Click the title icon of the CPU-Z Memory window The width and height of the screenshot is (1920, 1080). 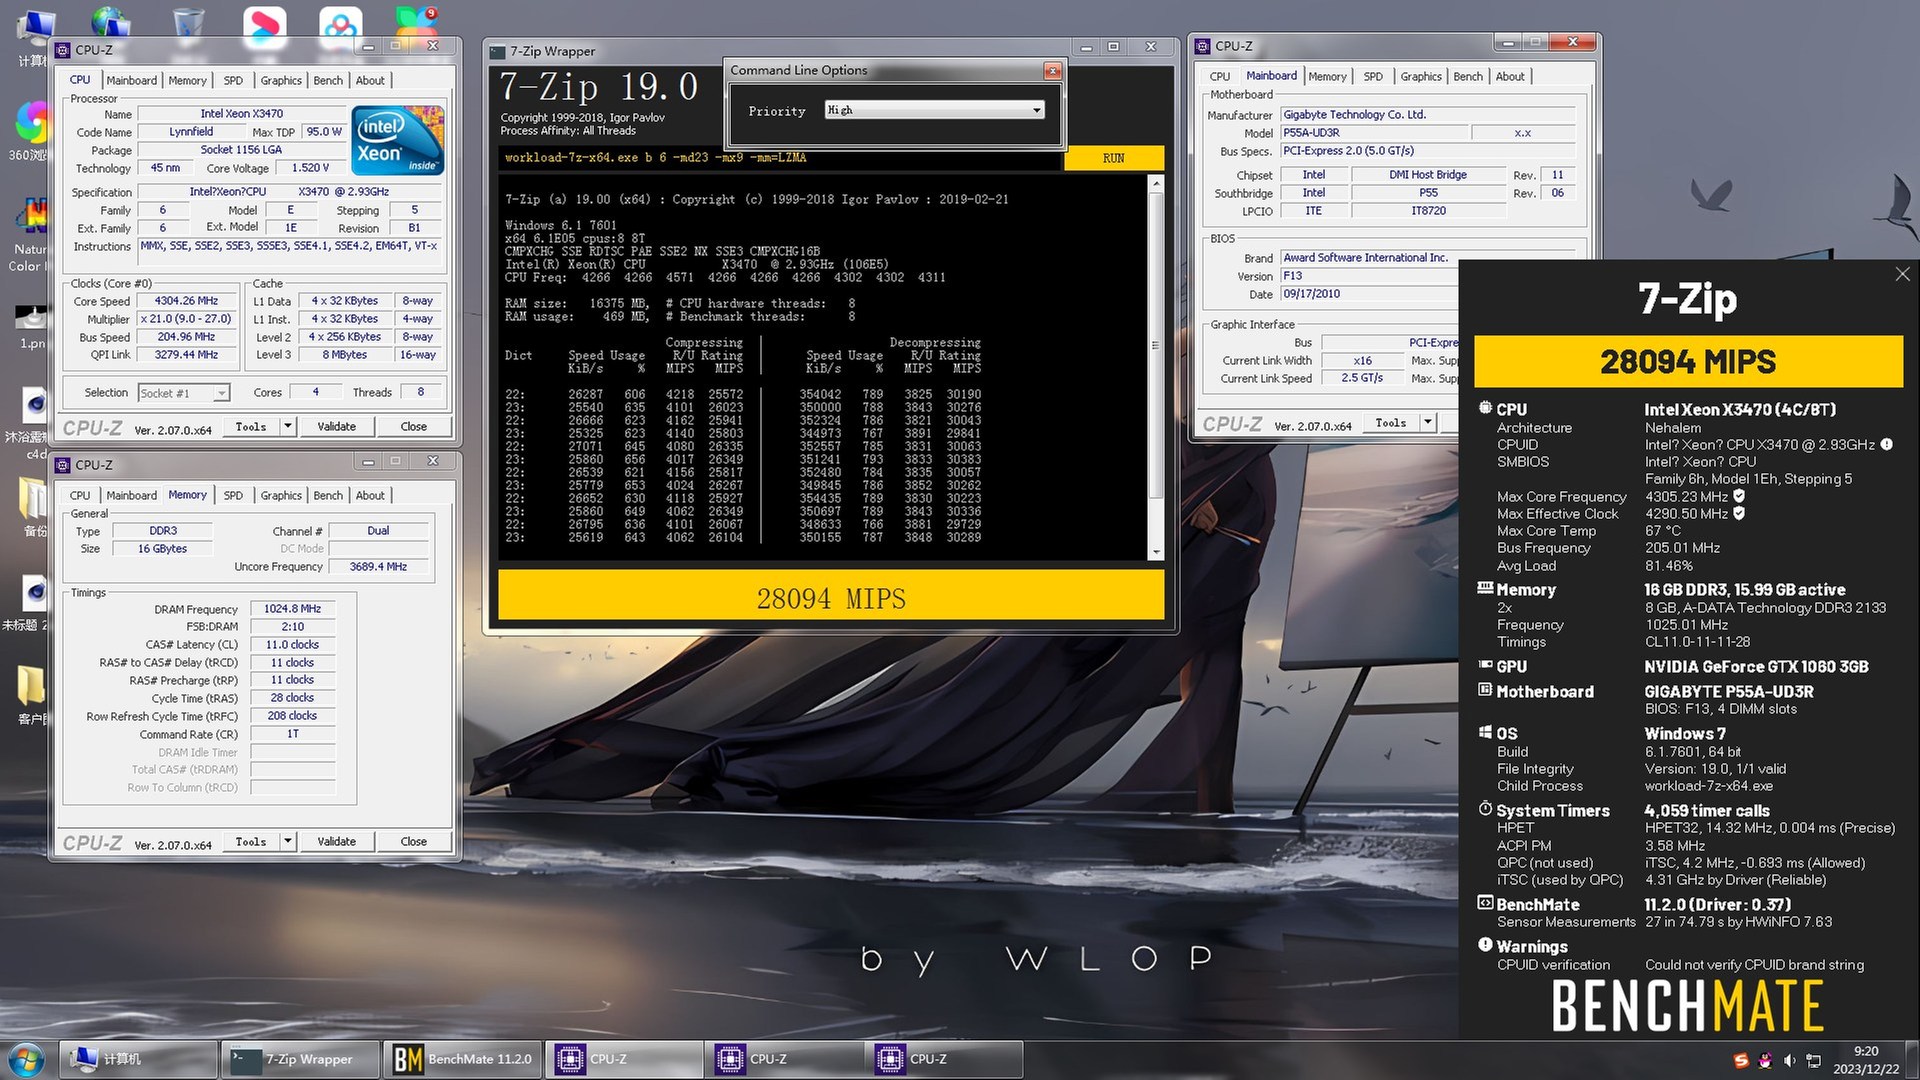coord(63,465)
